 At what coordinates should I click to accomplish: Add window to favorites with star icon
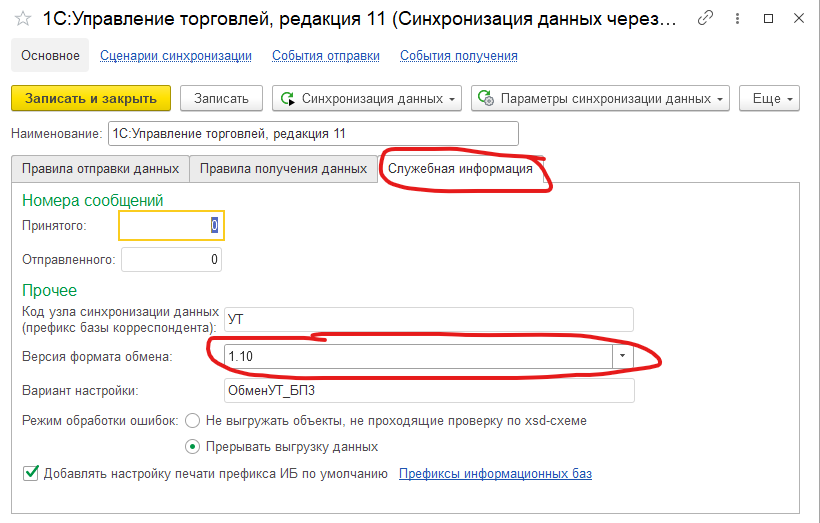point(23,19)
